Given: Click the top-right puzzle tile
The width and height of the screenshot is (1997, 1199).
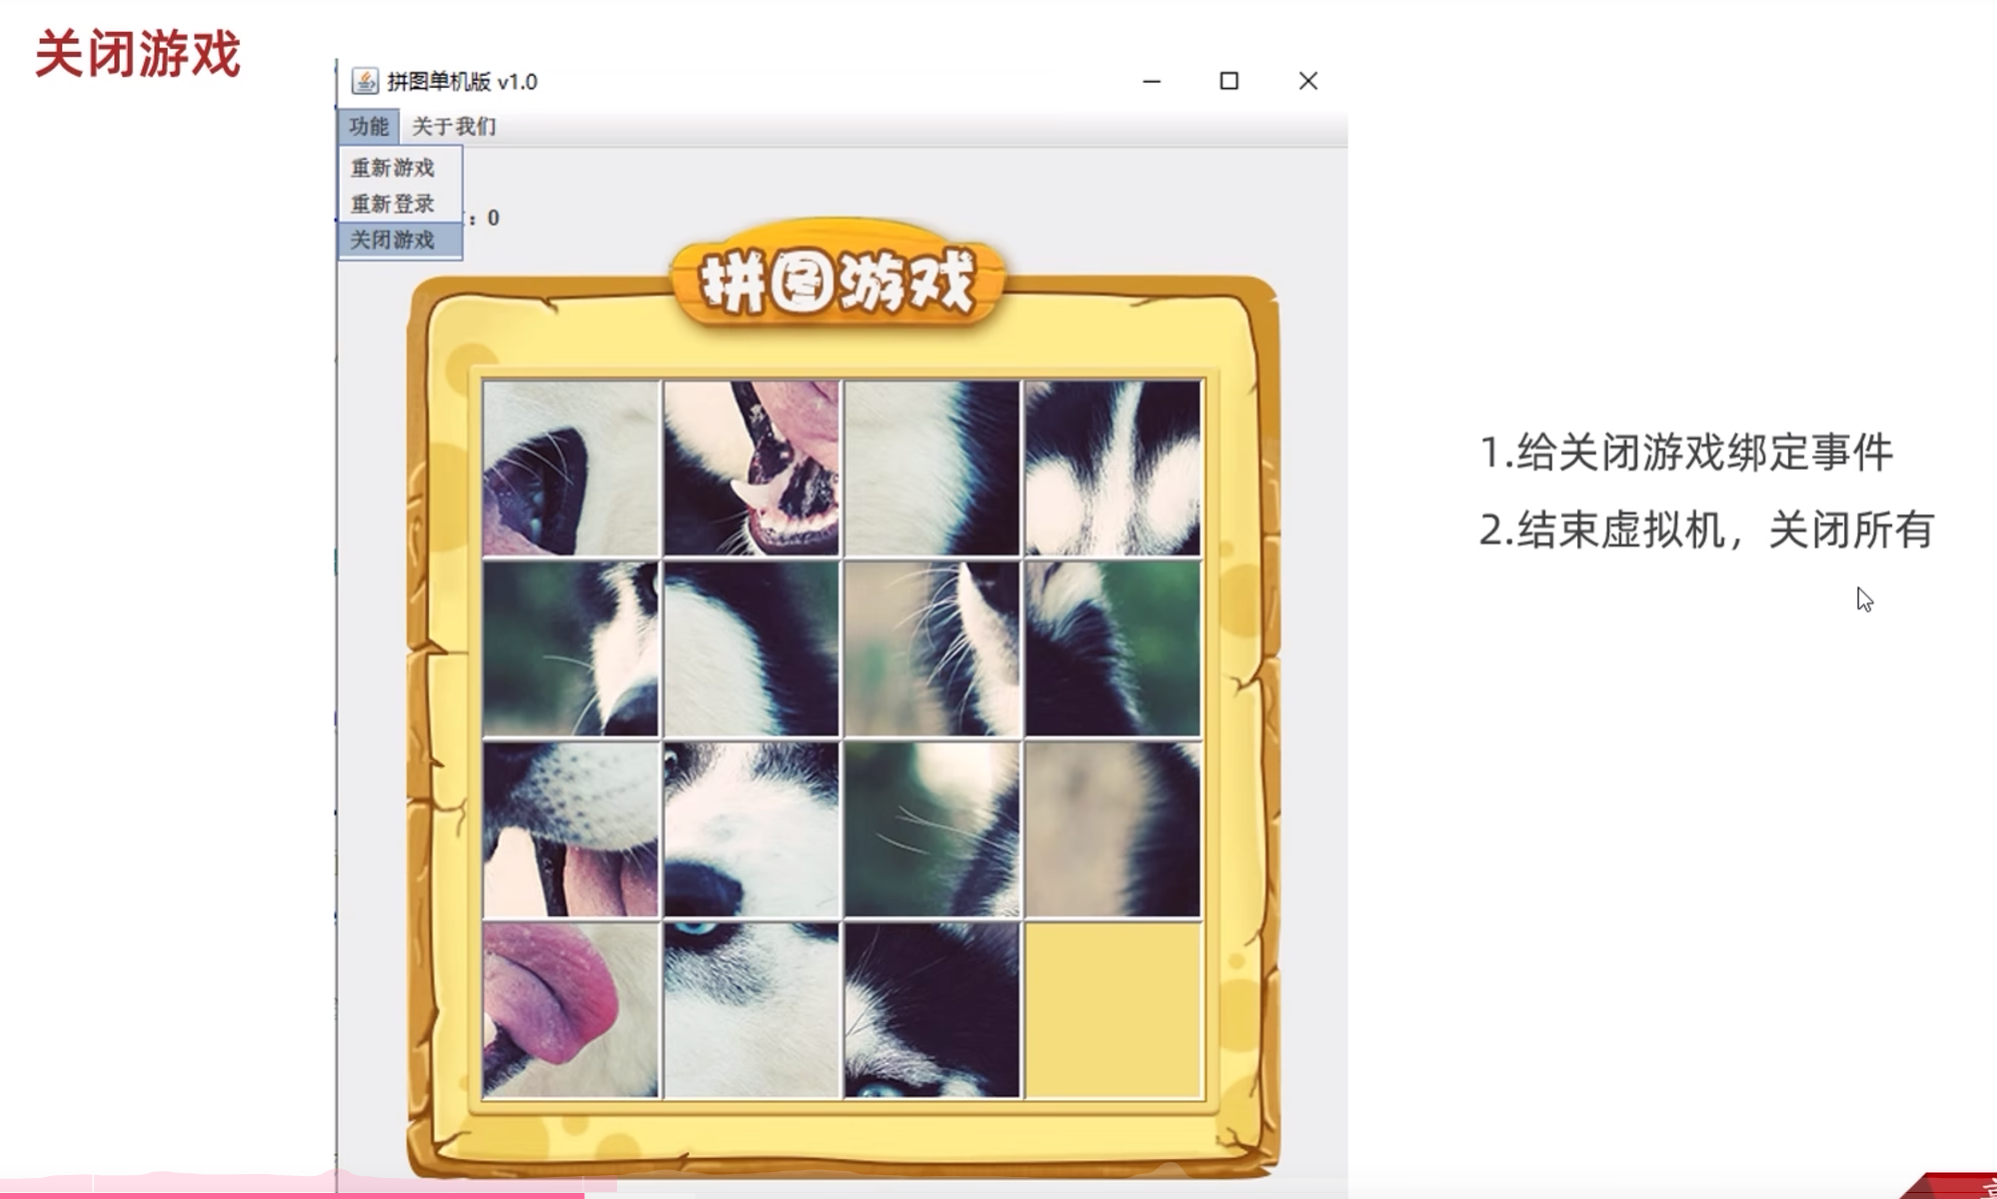Looking at the screenshot, I should pyautogui.click(x=1112, y=468).
